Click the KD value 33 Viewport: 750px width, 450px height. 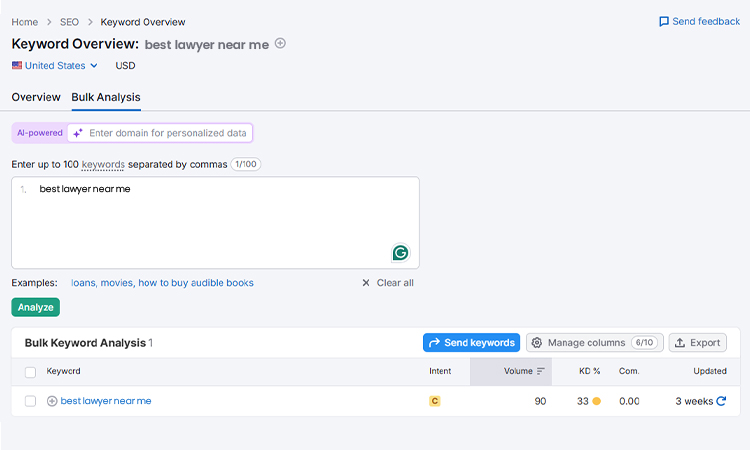(x=583, y=401)
